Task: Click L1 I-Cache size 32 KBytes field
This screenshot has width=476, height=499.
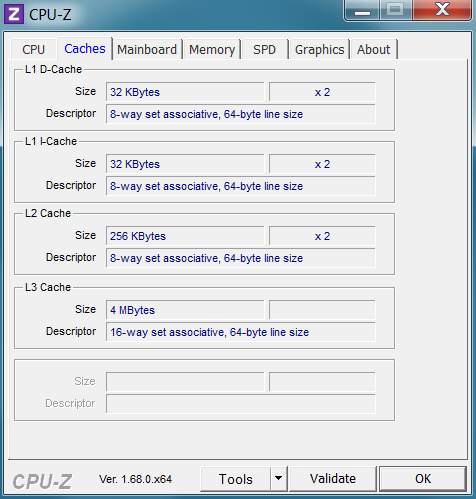Action: [x=185, y=164]
